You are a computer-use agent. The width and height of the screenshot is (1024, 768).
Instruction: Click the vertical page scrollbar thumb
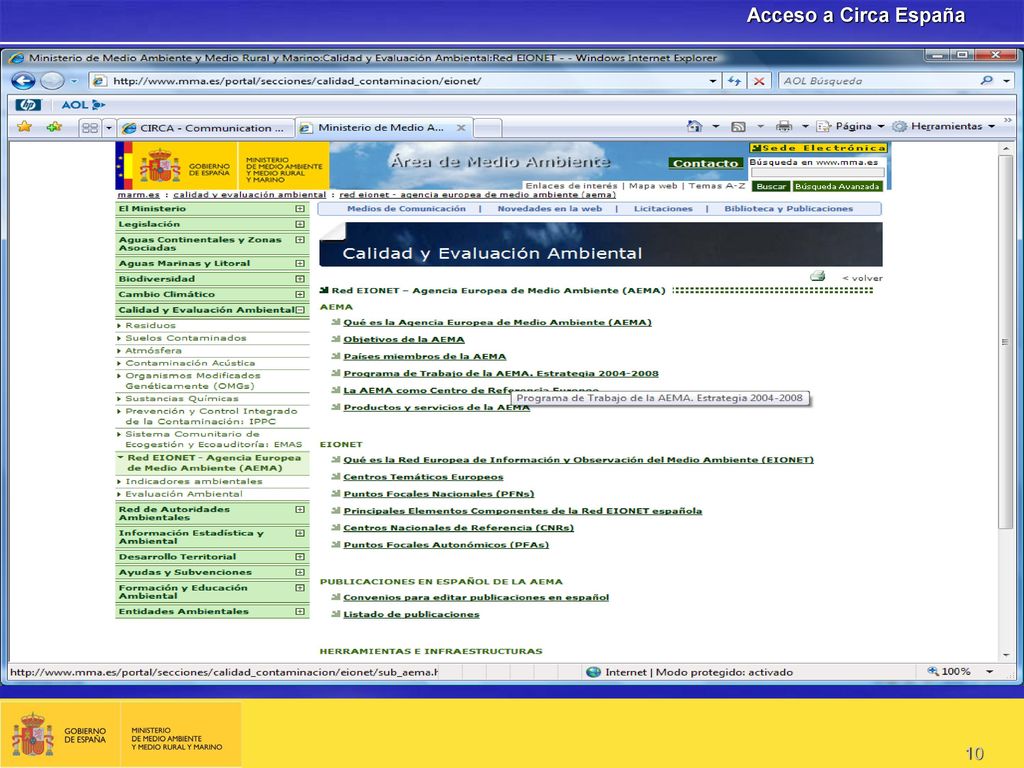coord(1005,342)
